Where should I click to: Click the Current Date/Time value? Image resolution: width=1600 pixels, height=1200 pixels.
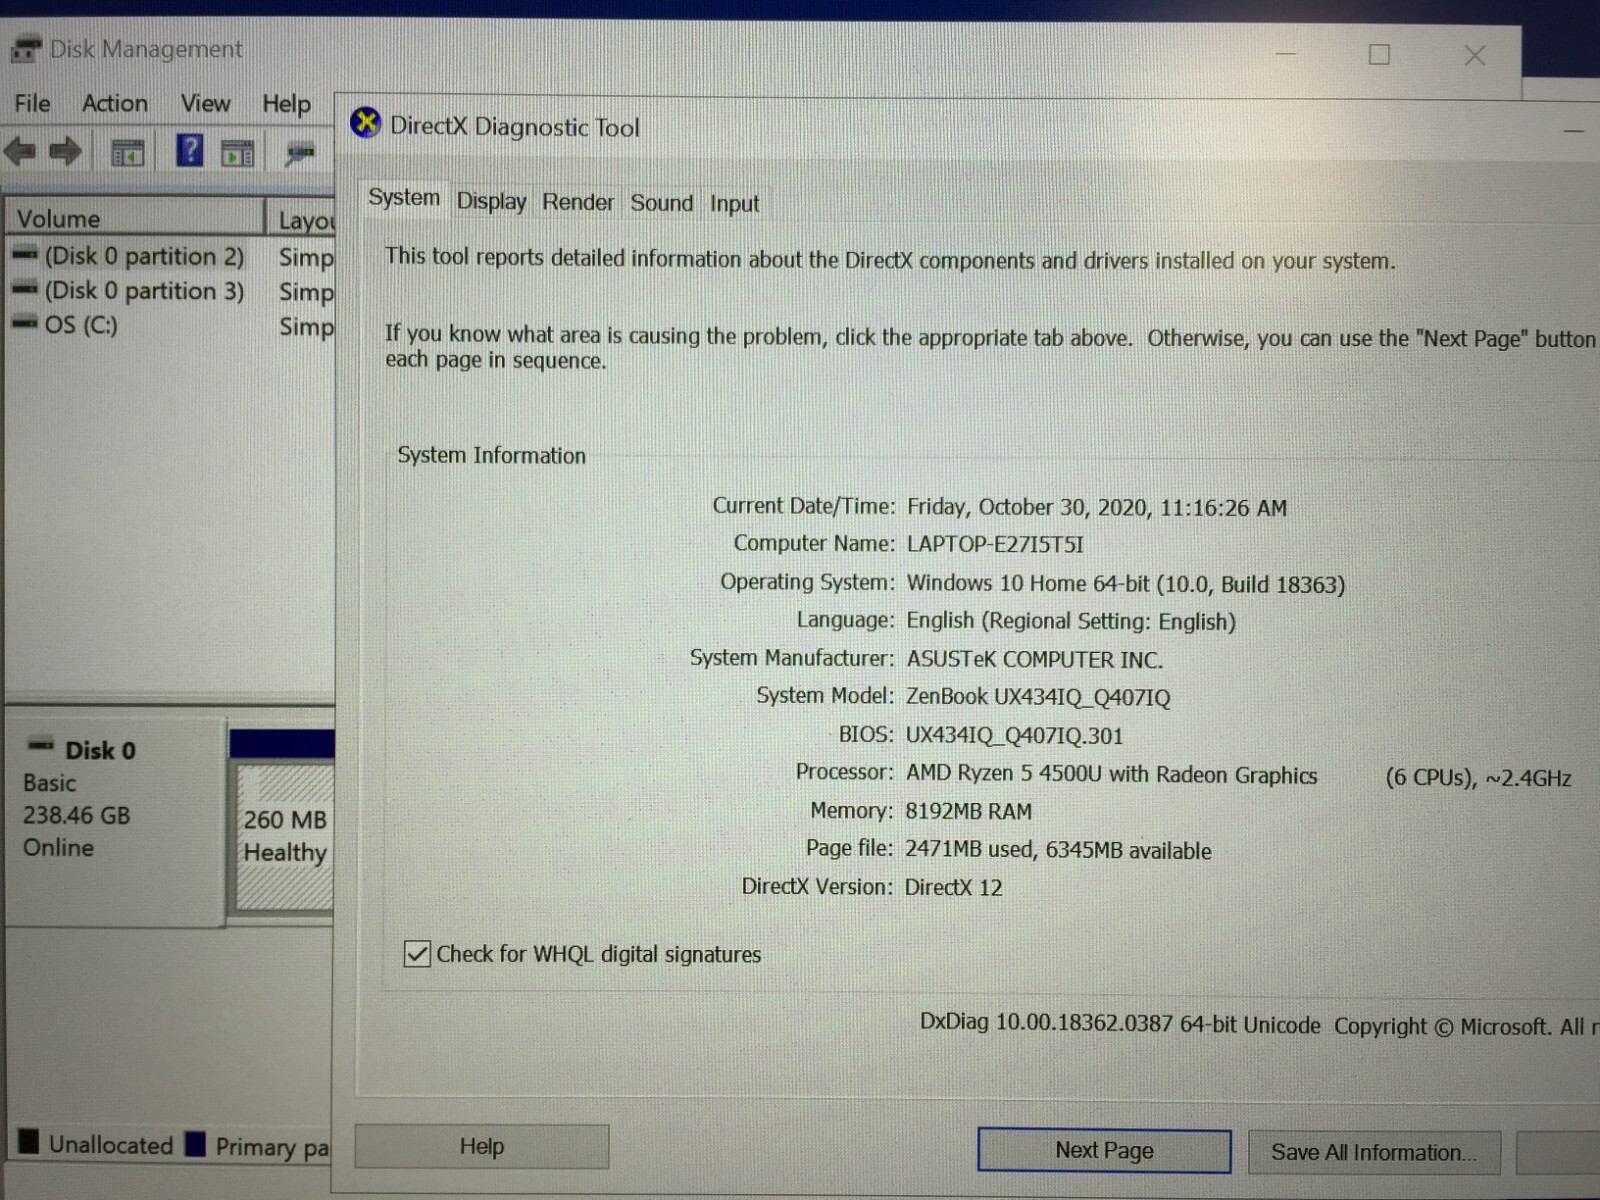coord(1096,508)
